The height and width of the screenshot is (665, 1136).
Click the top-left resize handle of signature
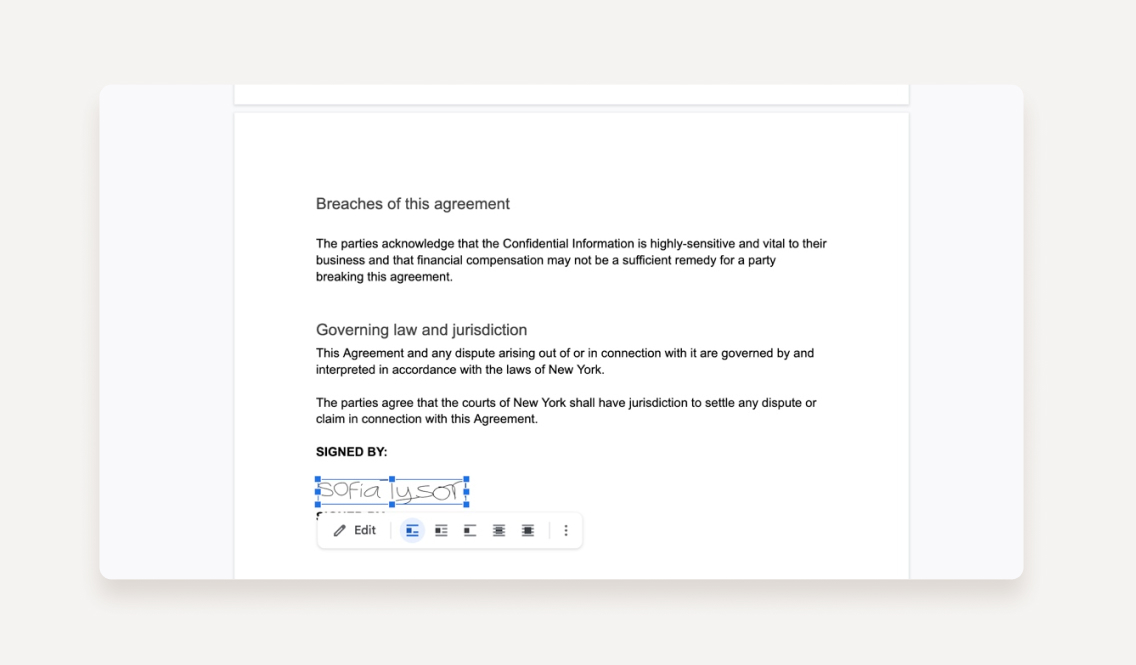pyautogui.click(x=318, y=480)
